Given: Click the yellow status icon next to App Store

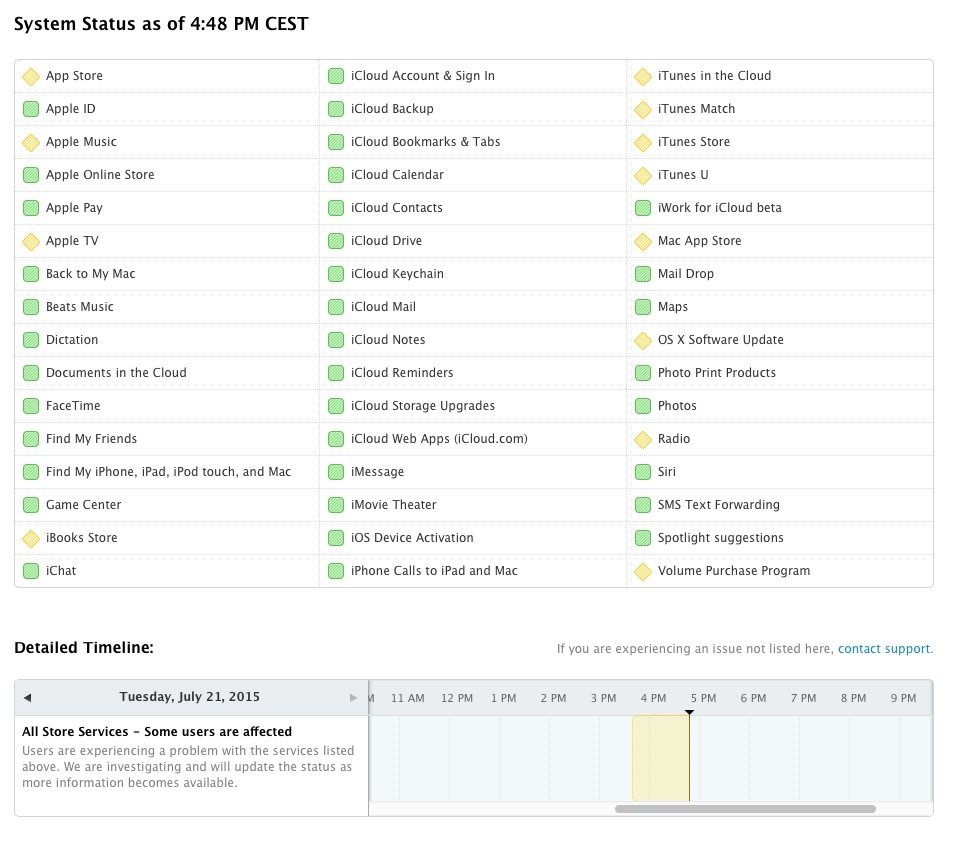Looking at the screenshot, I should (30, 77).
